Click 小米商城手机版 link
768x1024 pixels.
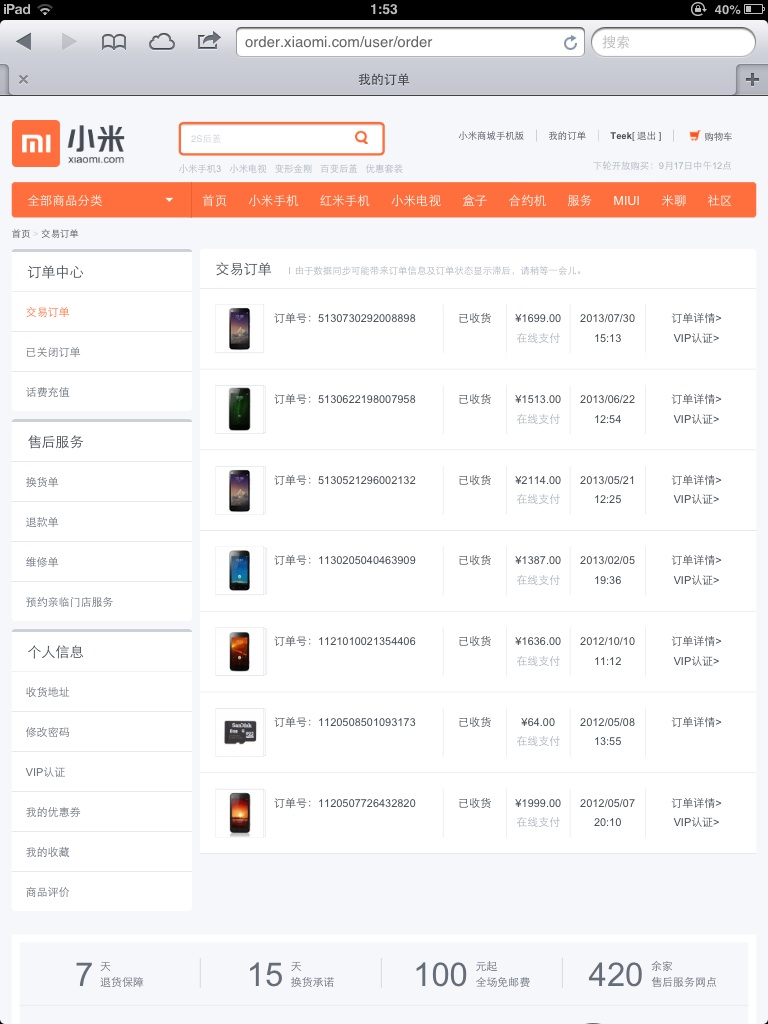tap(491, 136)
